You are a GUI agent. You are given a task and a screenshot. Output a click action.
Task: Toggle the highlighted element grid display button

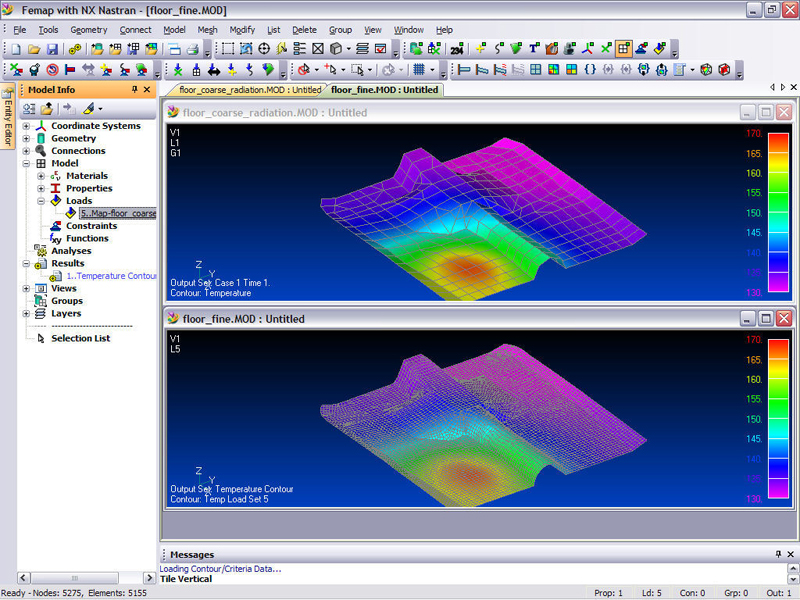[623, 48]
